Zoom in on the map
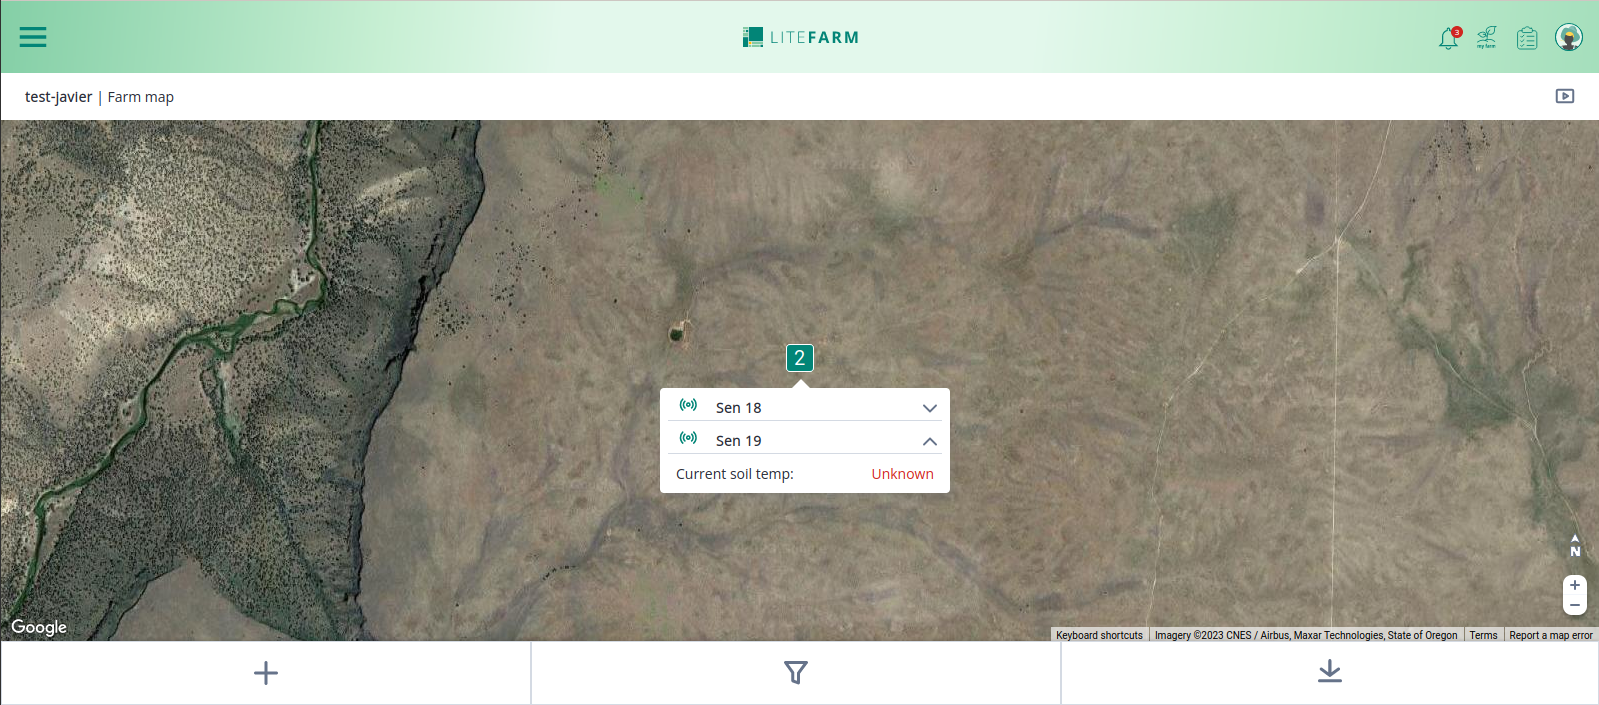 tap(1575, 585)
